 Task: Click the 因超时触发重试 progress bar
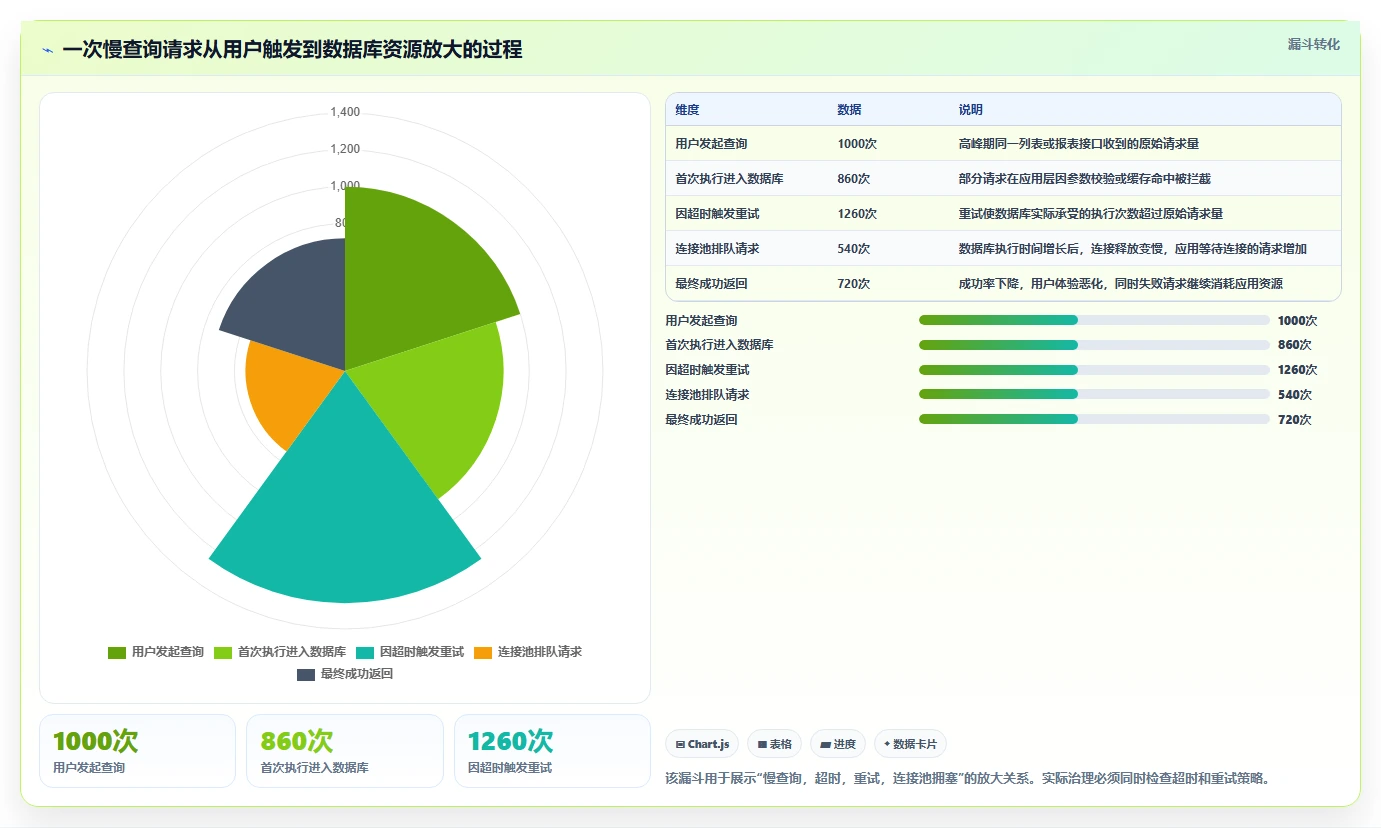tap(1094, 370)
